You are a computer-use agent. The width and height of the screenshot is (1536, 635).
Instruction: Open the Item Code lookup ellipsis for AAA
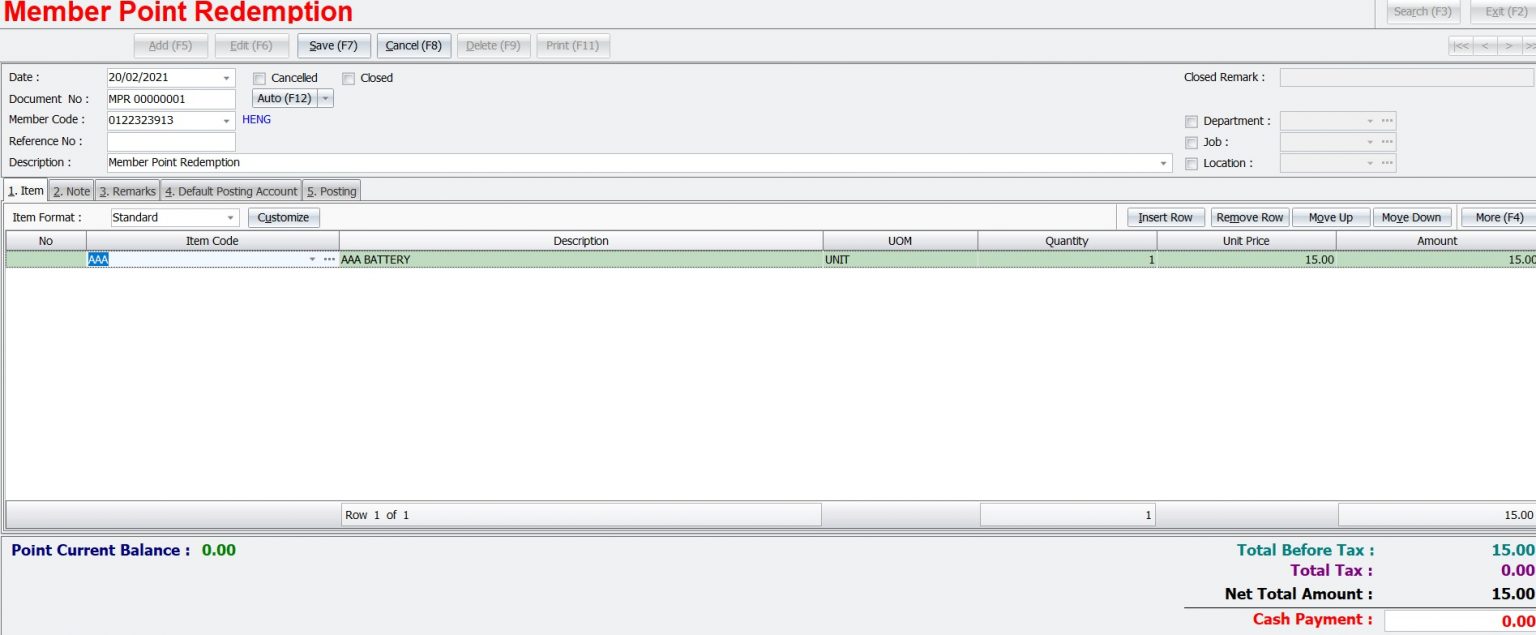point(329,259)
